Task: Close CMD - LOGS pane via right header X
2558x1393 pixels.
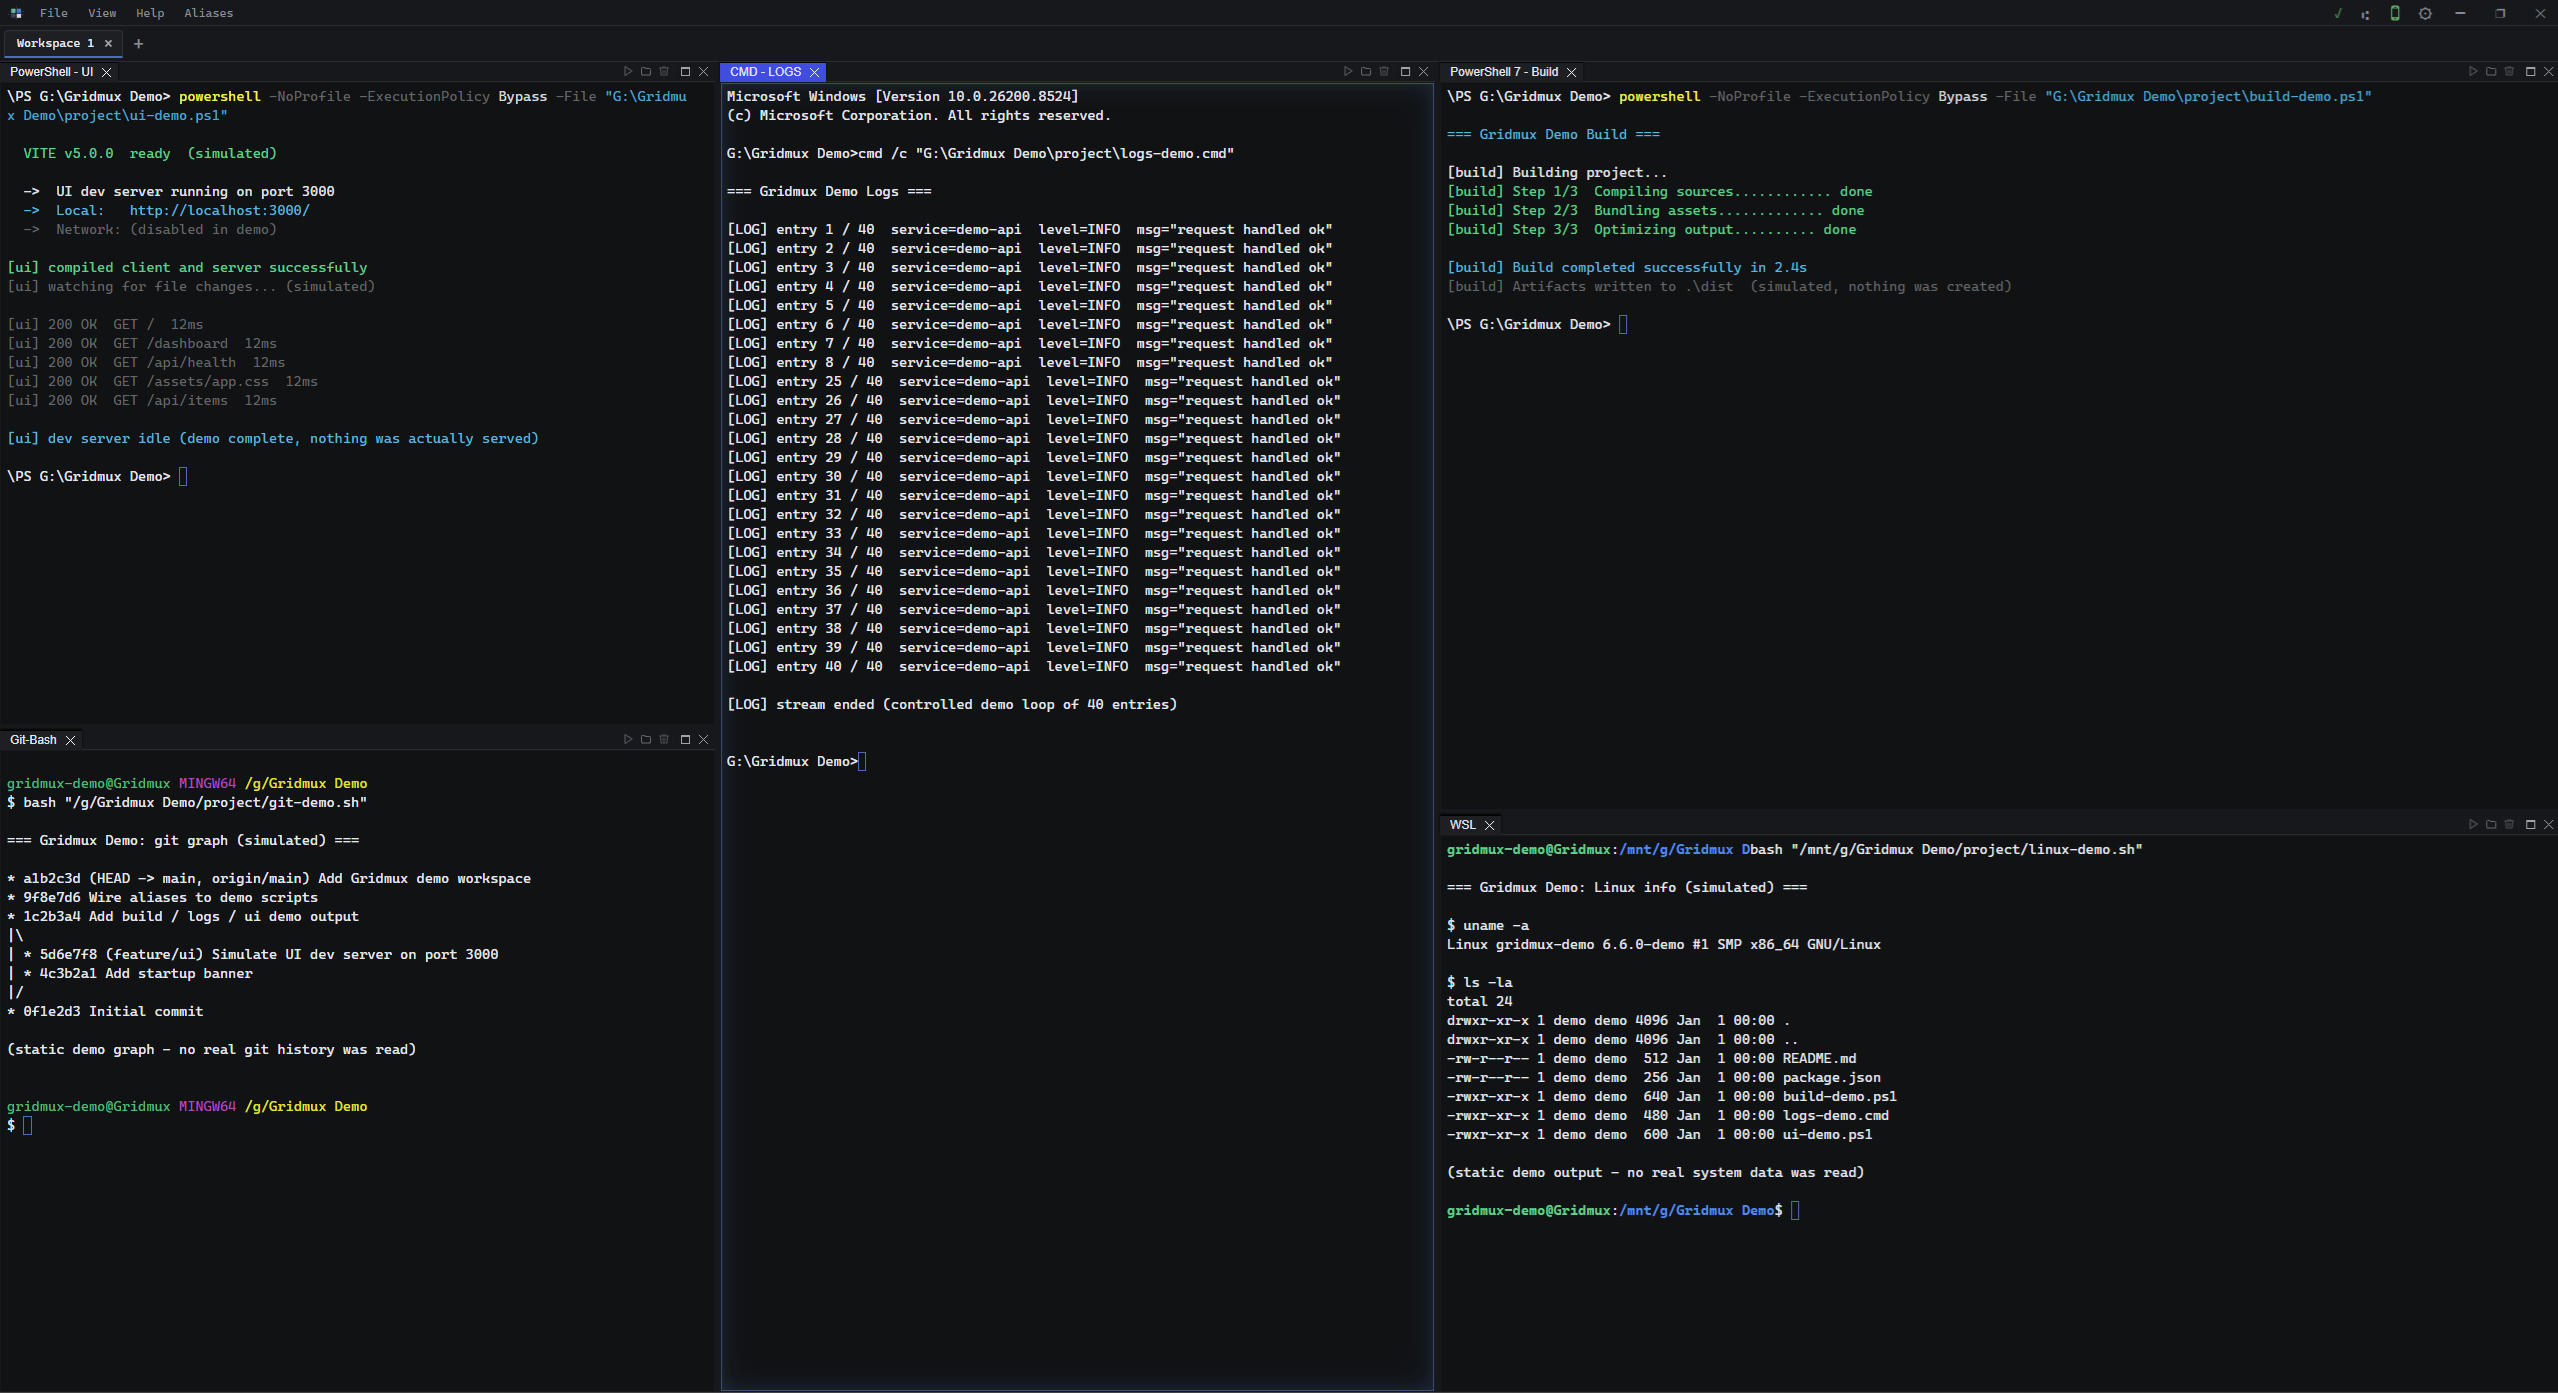Action: [x=1423, y=72]
